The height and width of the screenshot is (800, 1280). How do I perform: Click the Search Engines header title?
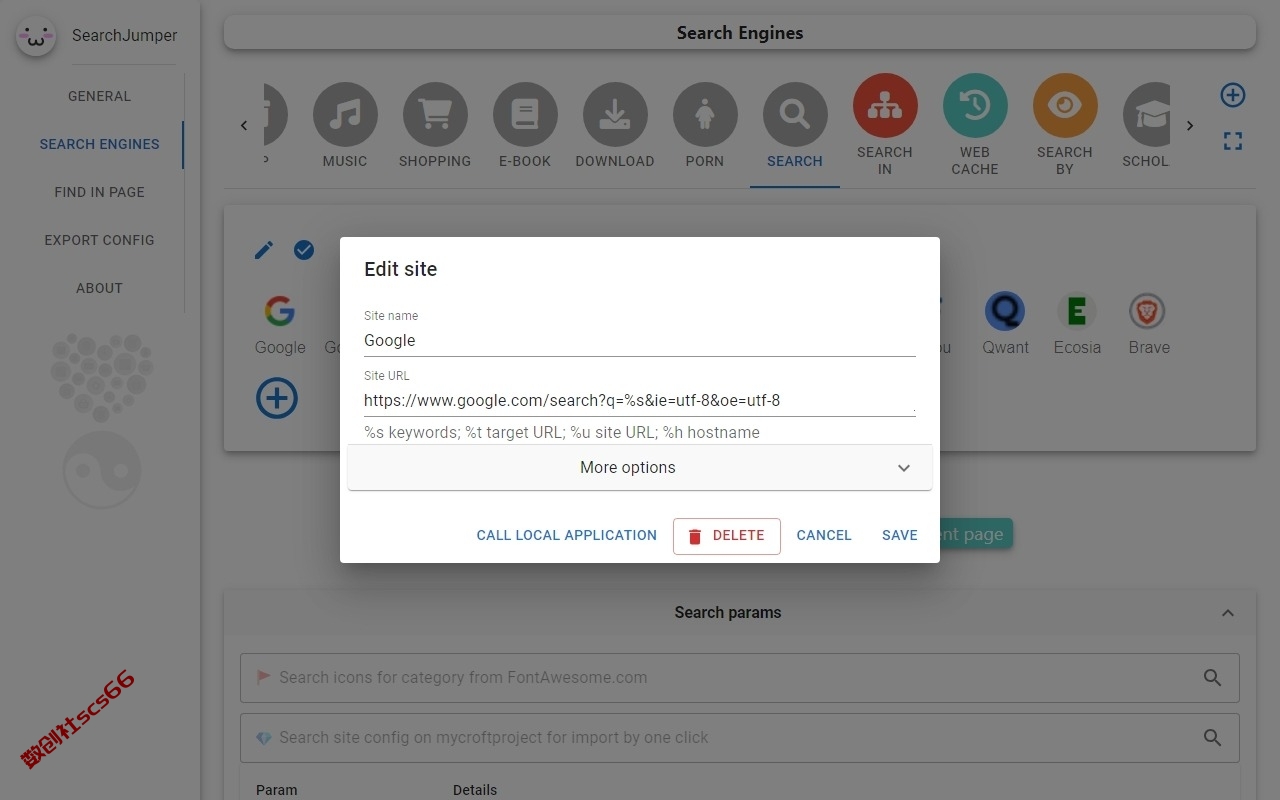[x=740, y=33]
